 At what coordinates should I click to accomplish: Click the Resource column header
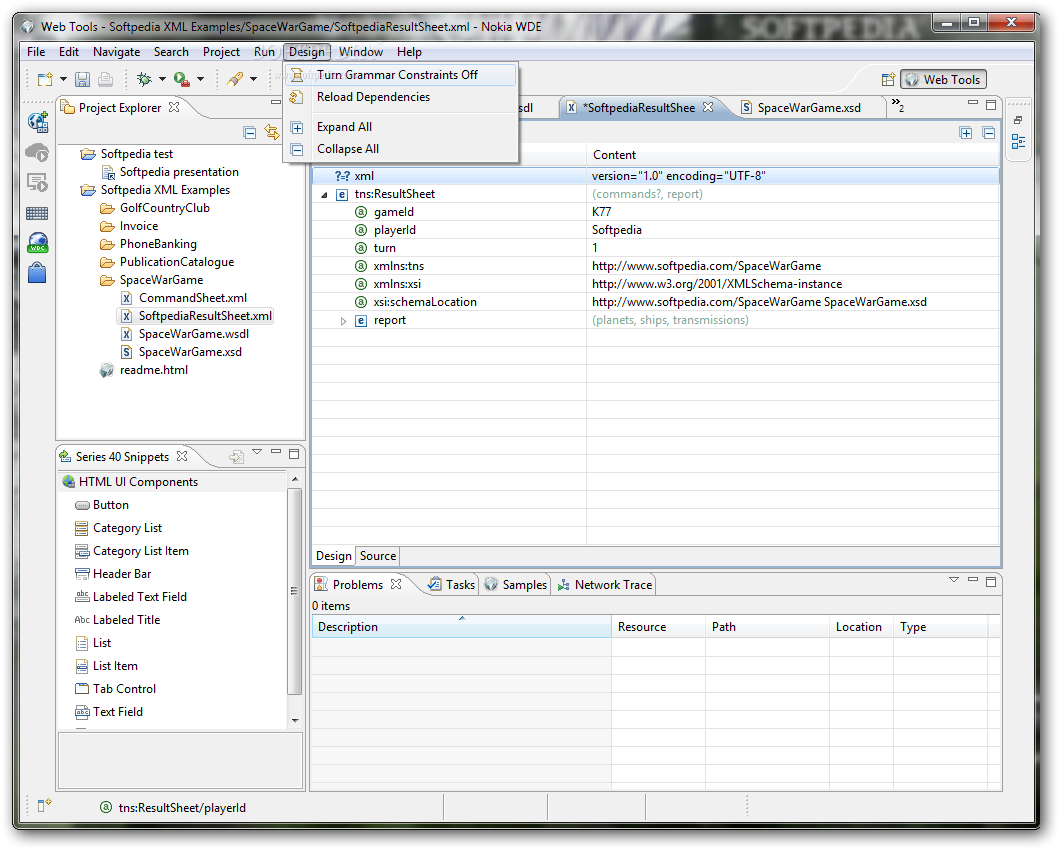658,627
